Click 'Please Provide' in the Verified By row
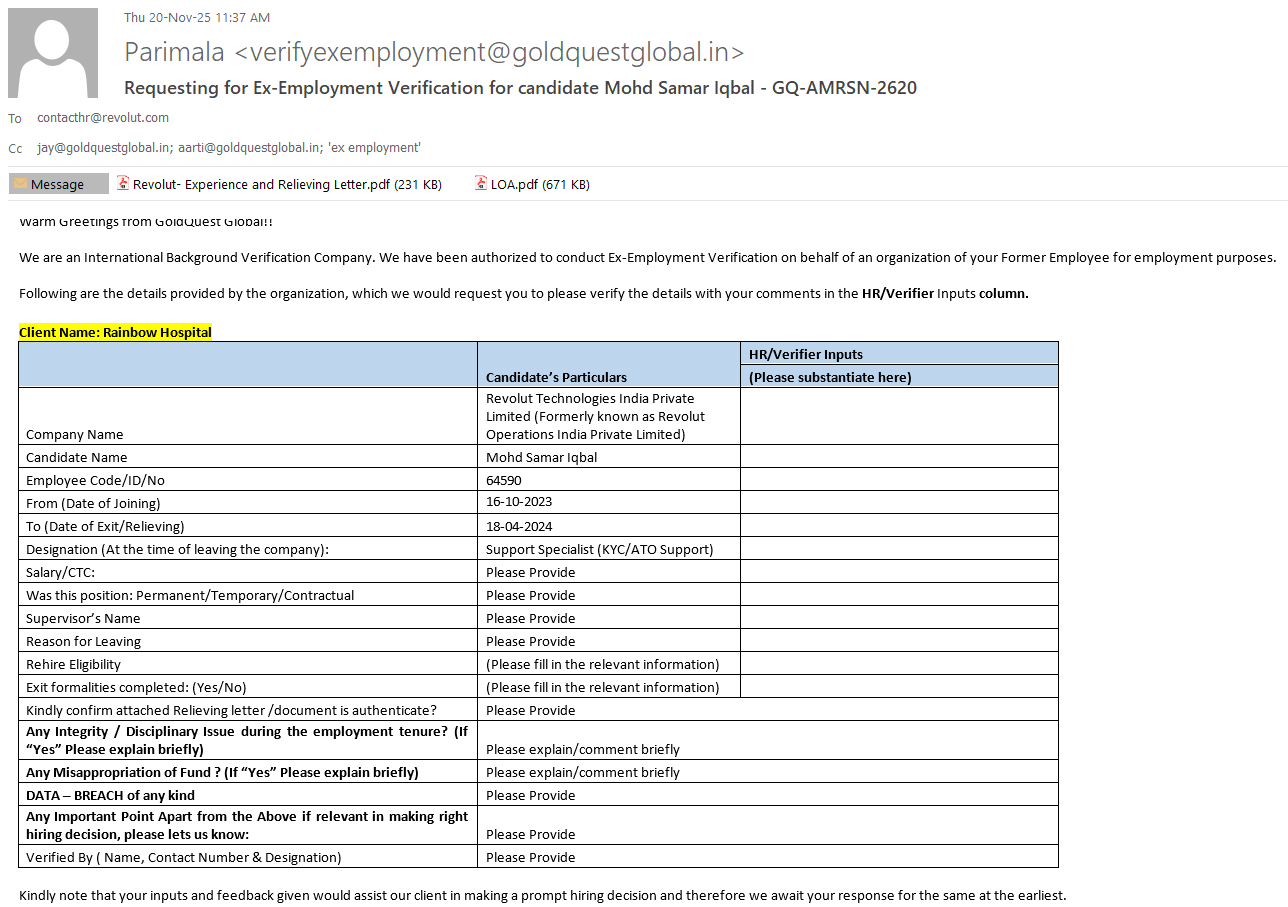Image resolution: width=1288 pixels, height=907 pixels. (531, 857)
